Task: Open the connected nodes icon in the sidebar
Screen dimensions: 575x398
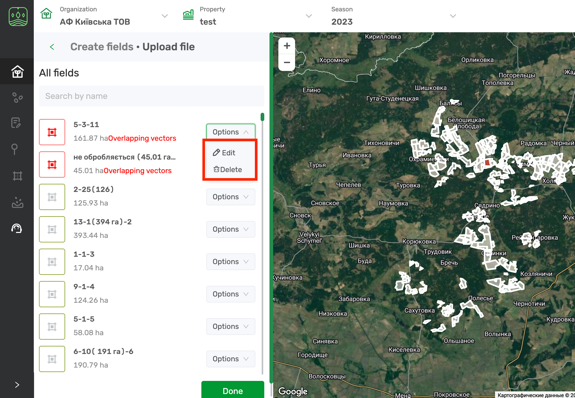Action: tap(17, 98)
